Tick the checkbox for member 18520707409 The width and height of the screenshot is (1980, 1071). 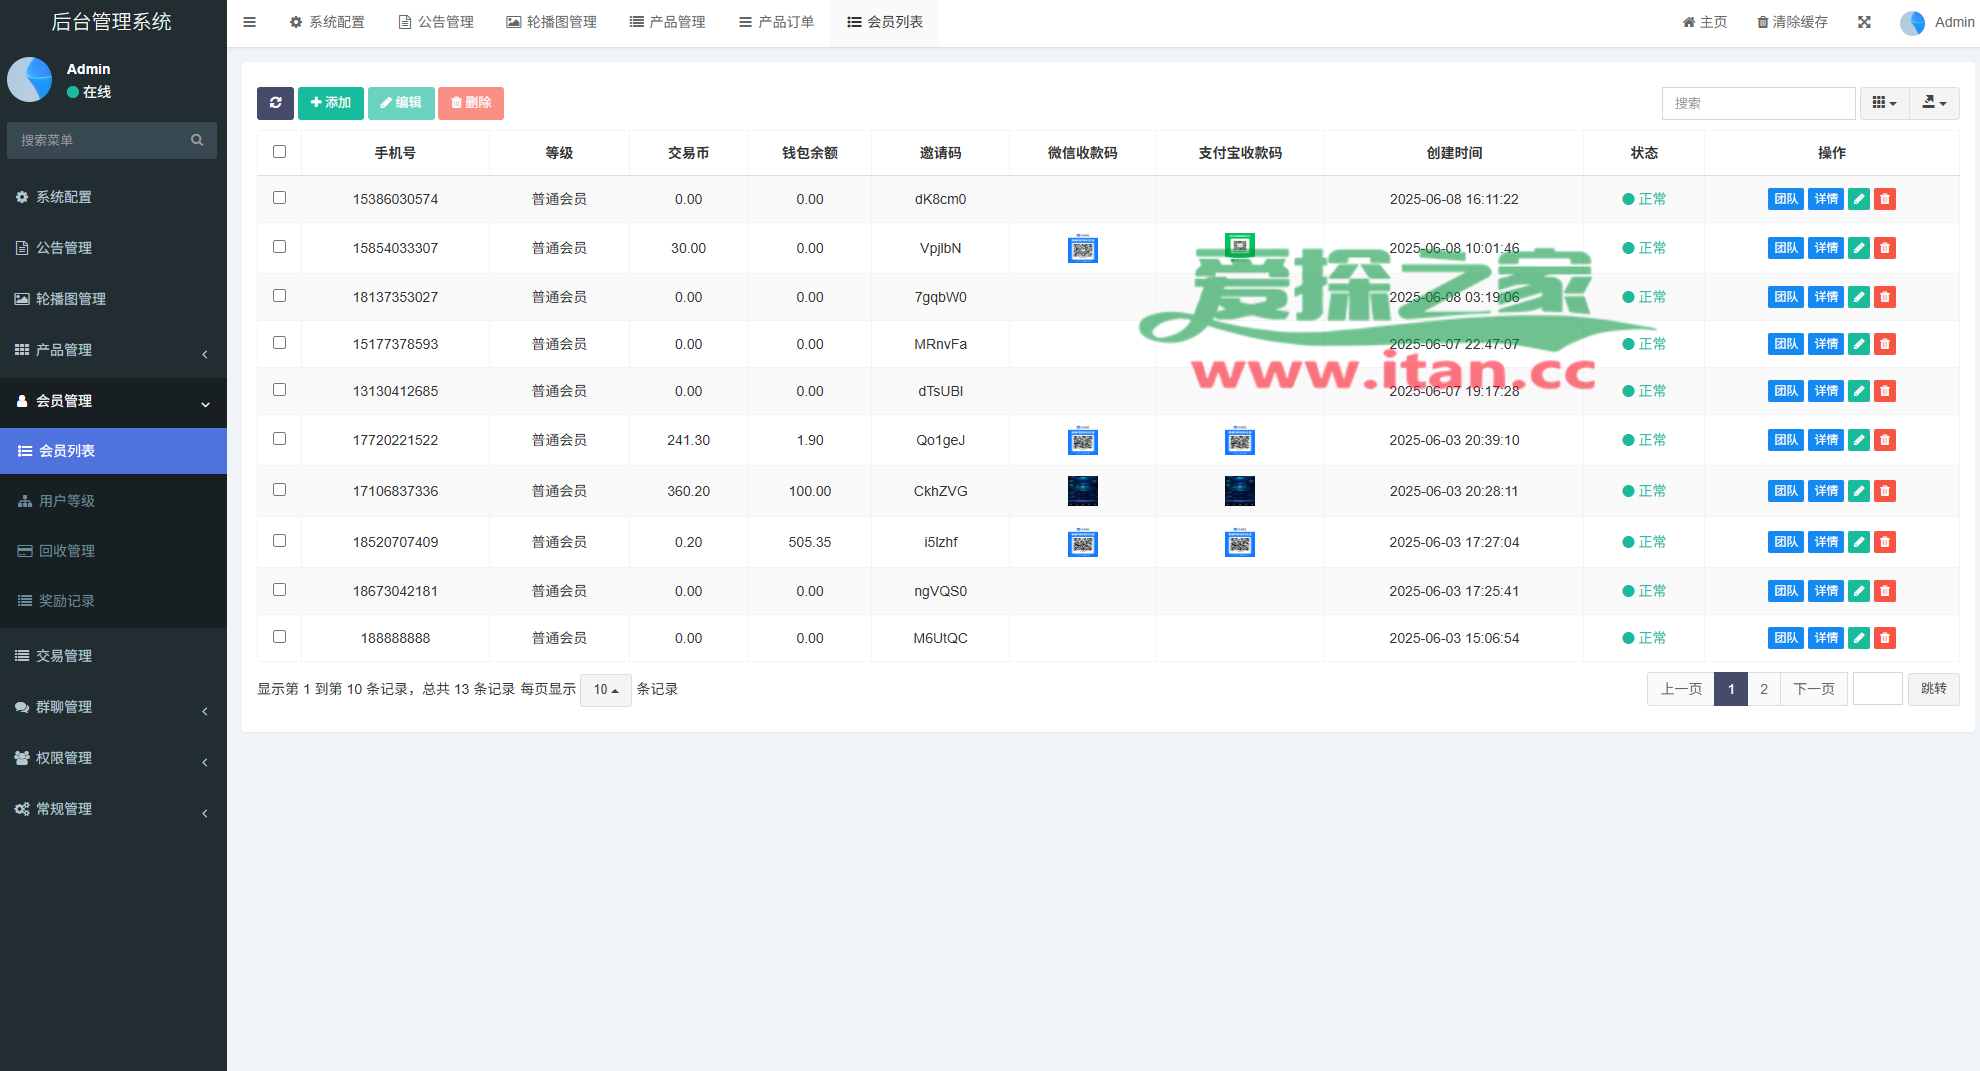coord(280,541)
